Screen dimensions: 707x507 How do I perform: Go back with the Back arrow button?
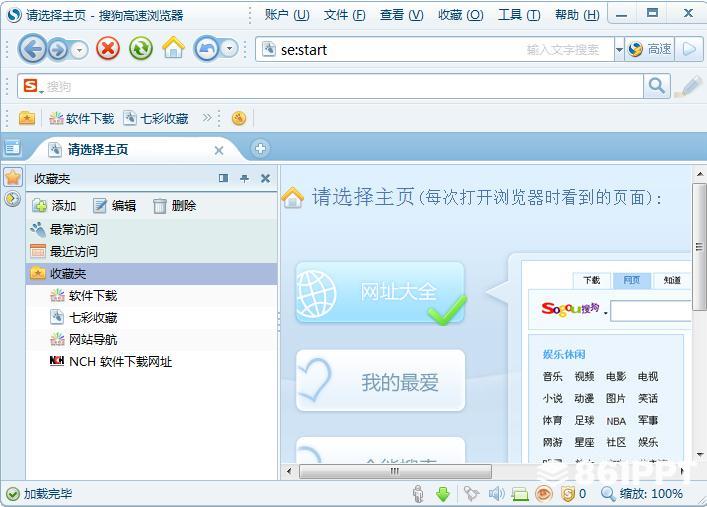click(x=32, y=49)
